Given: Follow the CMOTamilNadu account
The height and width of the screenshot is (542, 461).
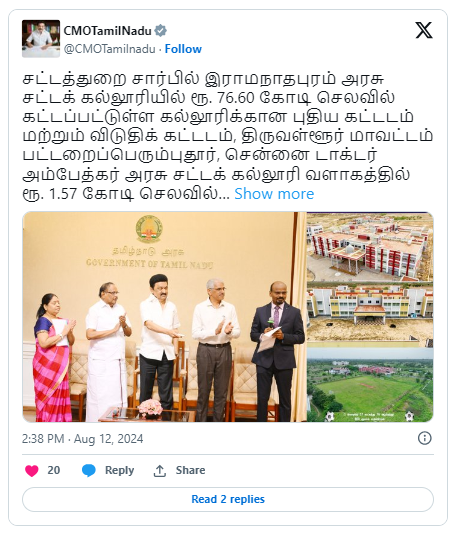Looking at the screenshot, I should click(183, 49).
